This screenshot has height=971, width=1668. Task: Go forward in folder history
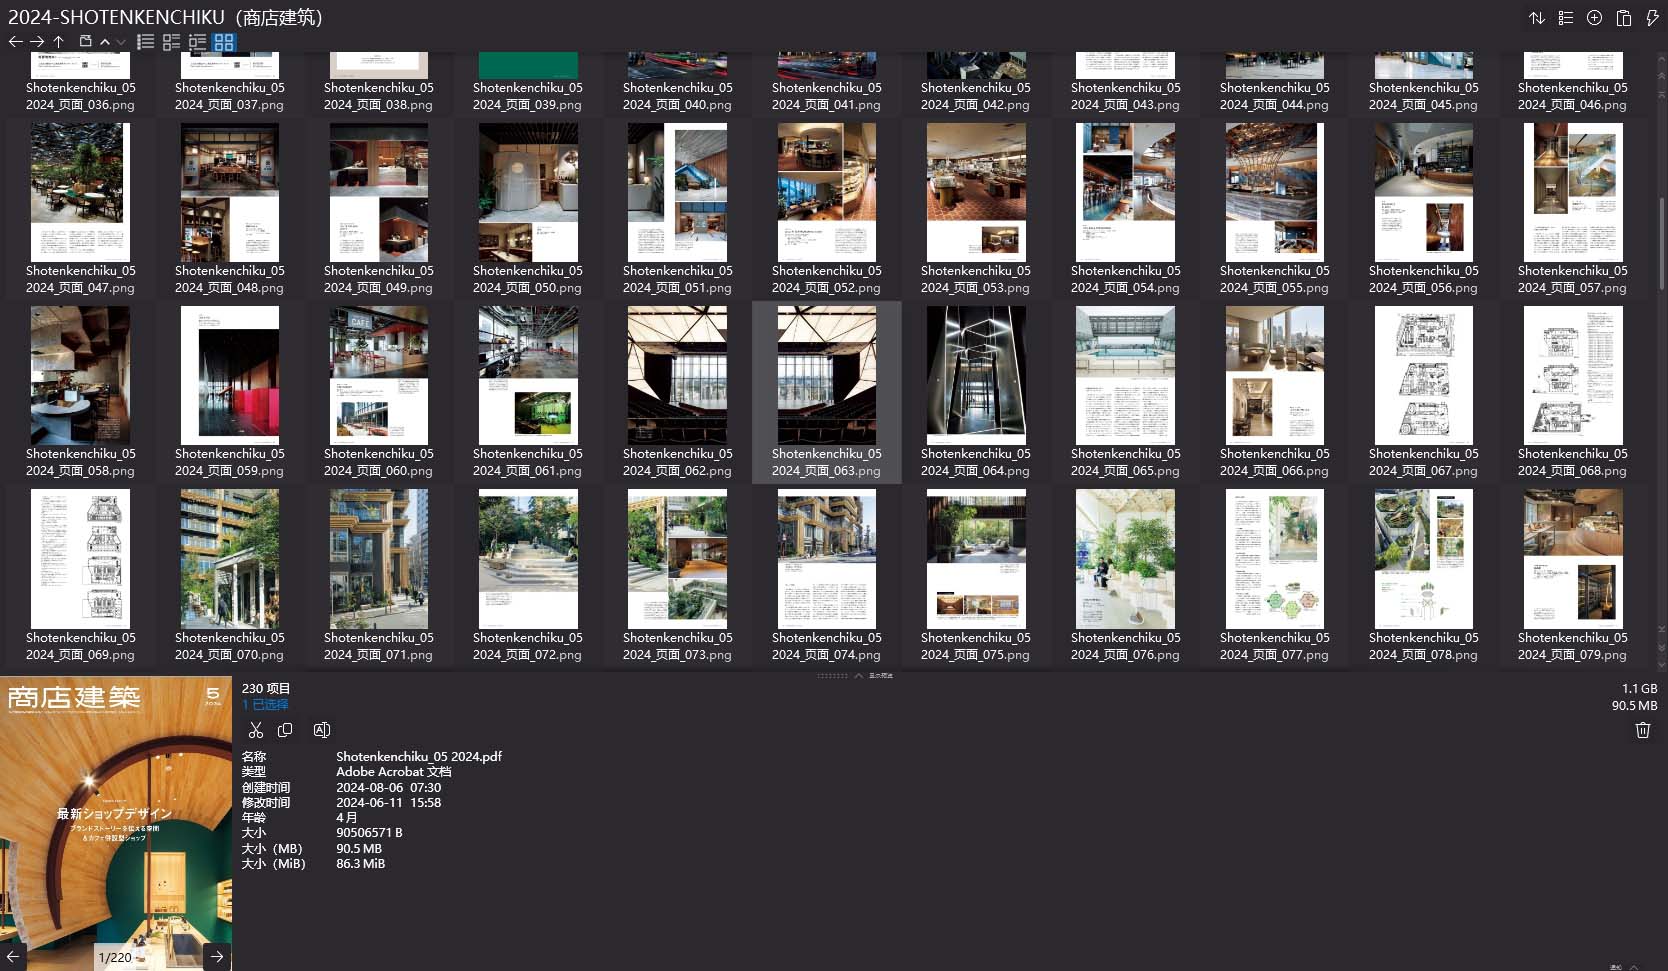[x=37, y=42]
